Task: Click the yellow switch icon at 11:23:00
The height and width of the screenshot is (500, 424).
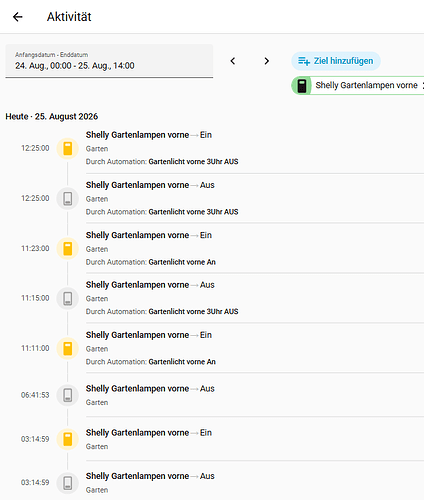Action: (68, 249)
